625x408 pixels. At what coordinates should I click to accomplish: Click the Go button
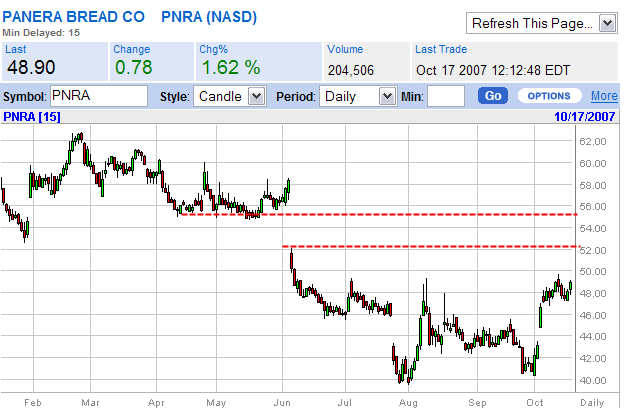(x=493, y=96)
